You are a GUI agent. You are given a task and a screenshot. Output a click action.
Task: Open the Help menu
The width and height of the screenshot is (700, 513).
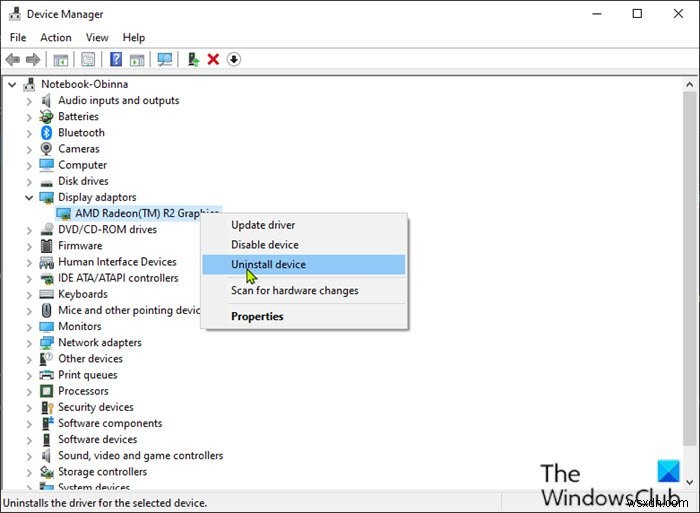pyautogui.click(x=134, y=38)
